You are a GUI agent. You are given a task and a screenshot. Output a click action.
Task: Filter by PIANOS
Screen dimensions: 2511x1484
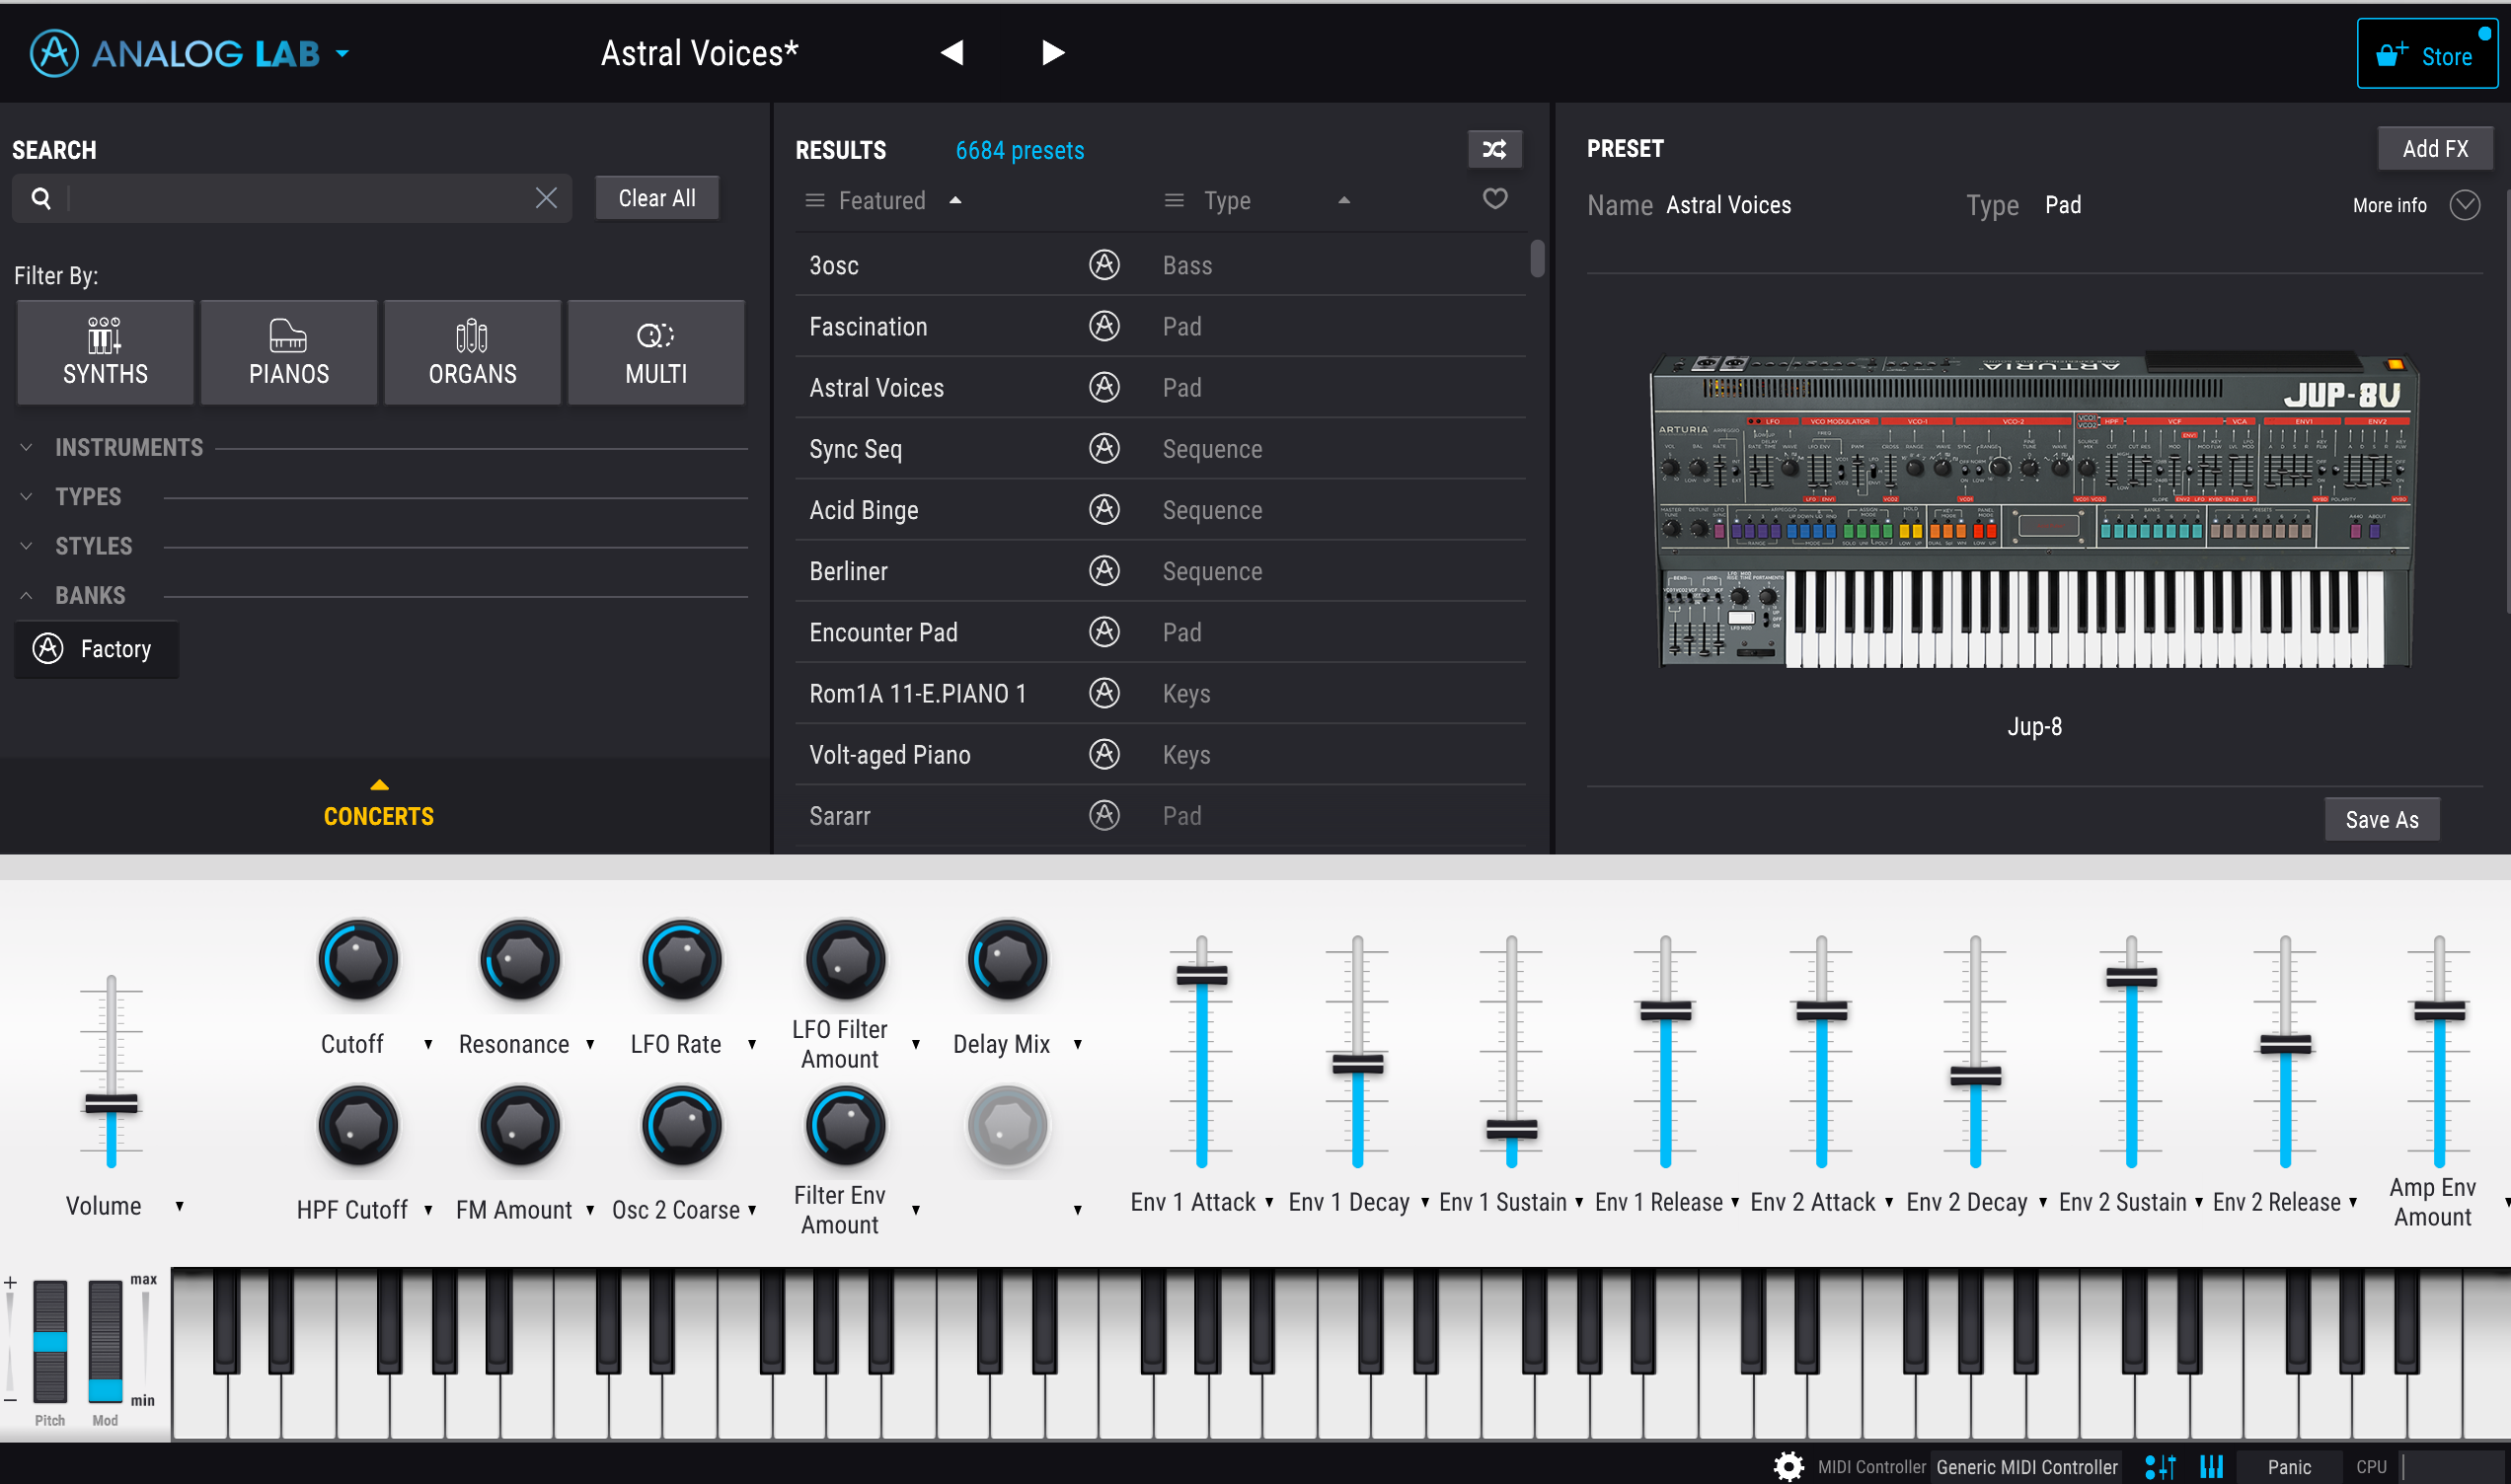point(289,352)
